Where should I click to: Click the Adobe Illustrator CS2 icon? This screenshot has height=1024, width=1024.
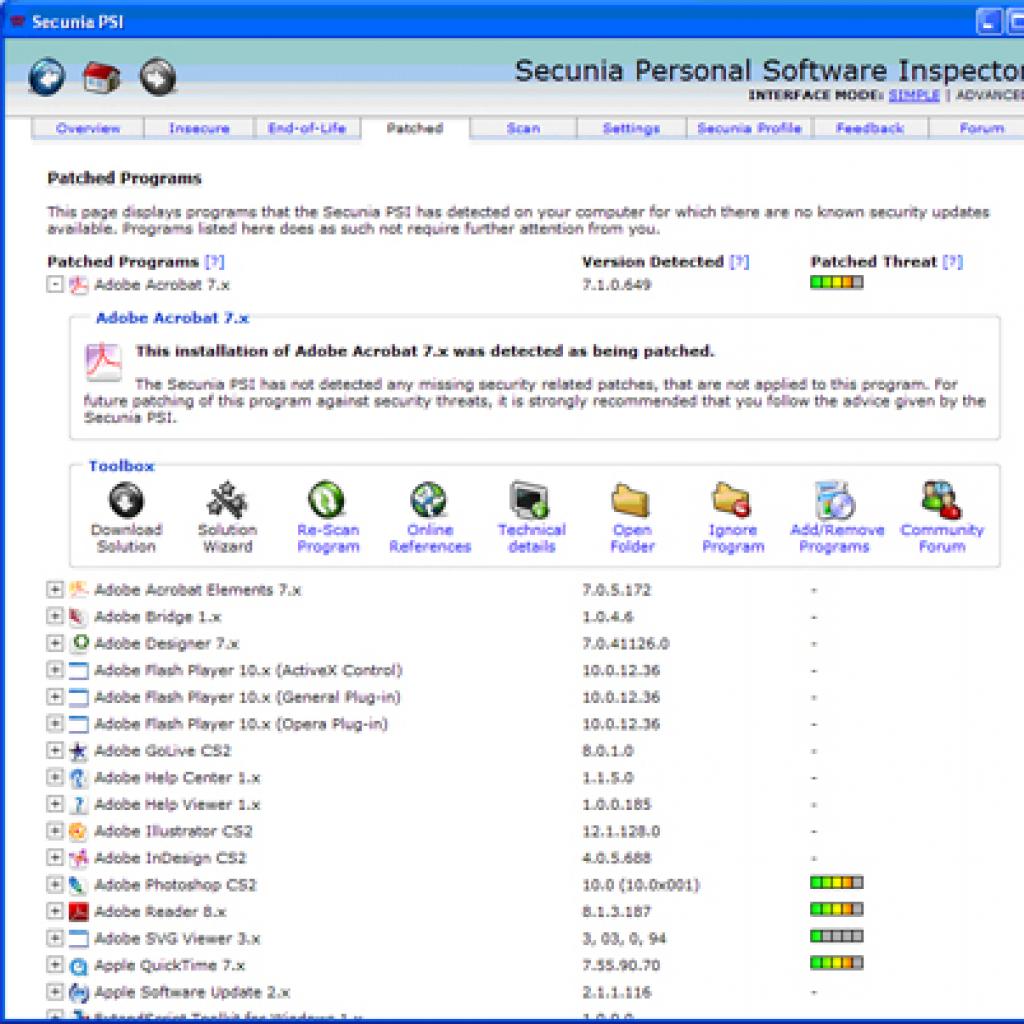[x=78, y=831]
